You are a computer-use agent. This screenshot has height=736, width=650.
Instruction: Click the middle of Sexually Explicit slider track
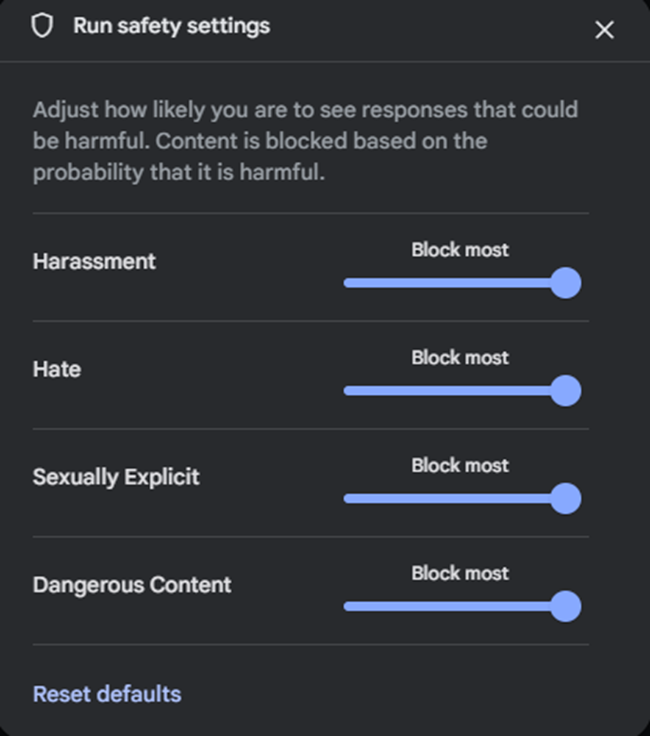[x=456, y=498]
